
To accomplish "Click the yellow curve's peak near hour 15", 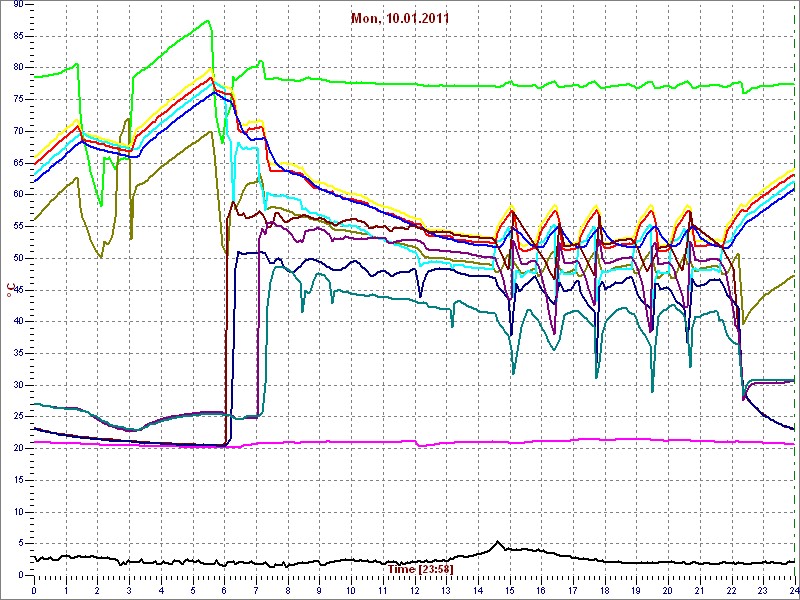I will [511, 206].
